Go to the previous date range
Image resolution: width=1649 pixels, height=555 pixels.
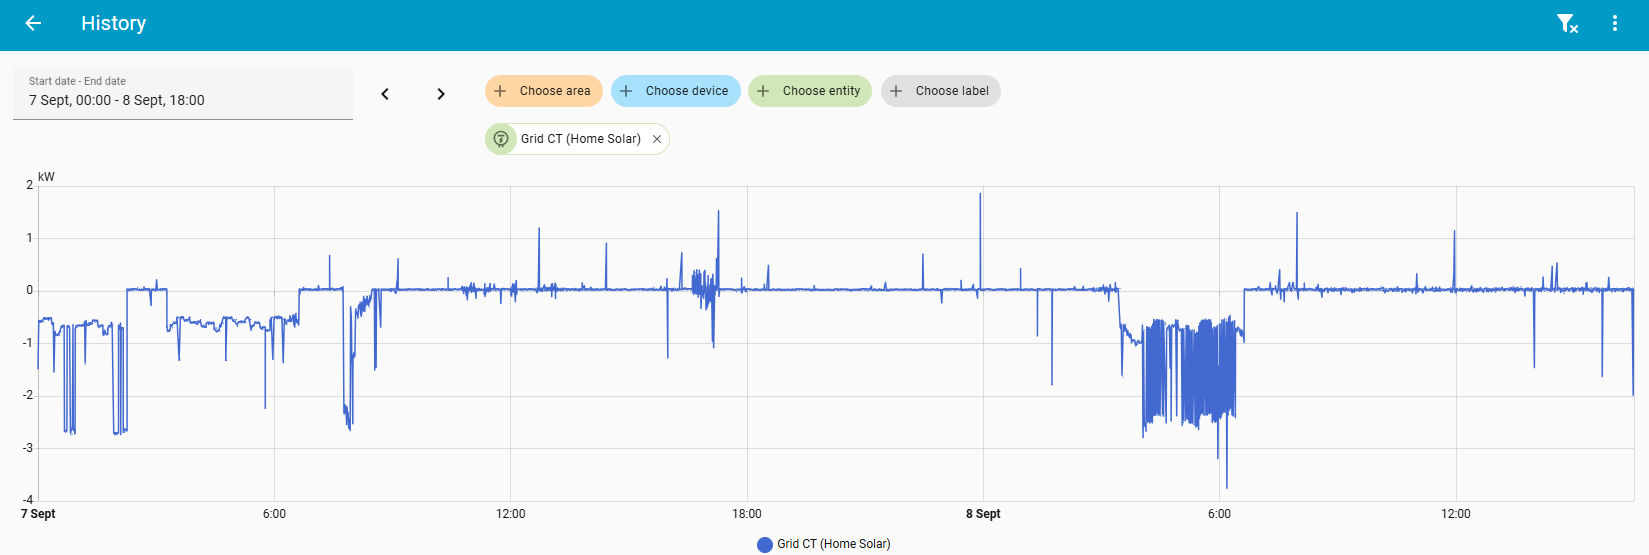pyautogui.click(x=385, y=94)
